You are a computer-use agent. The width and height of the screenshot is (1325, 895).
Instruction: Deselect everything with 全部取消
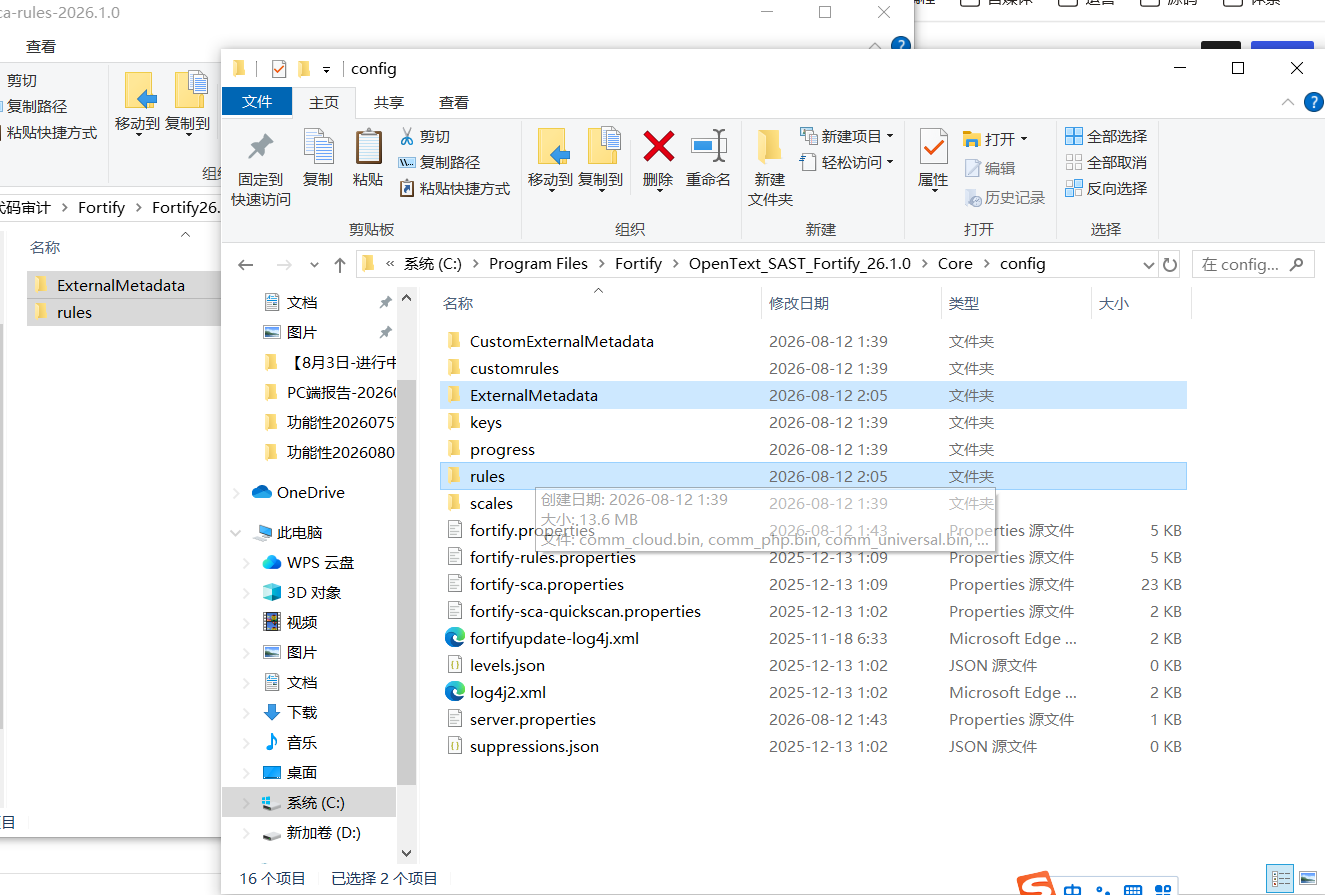[1106, 162]
